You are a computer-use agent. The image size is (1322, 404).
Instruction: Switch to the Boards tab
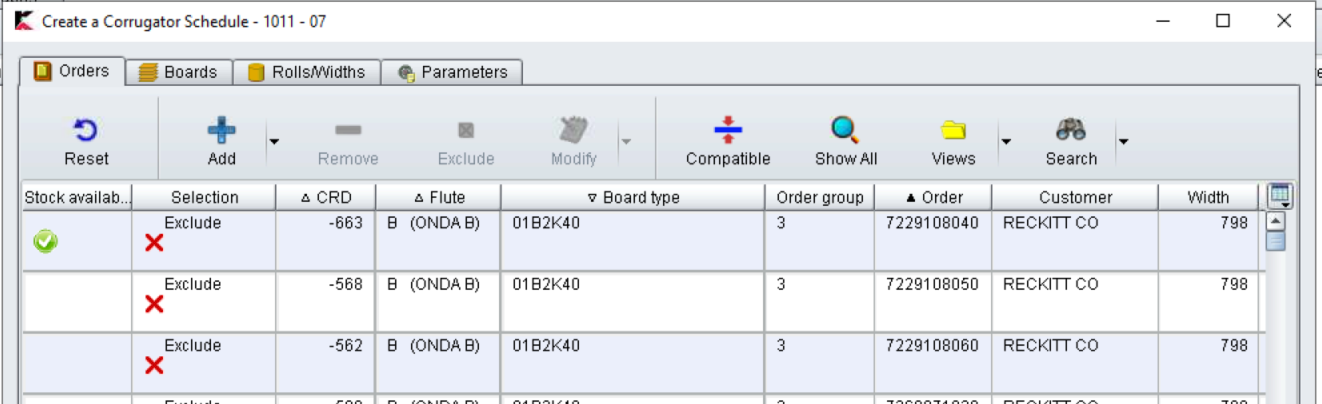(x=178, y=72)
